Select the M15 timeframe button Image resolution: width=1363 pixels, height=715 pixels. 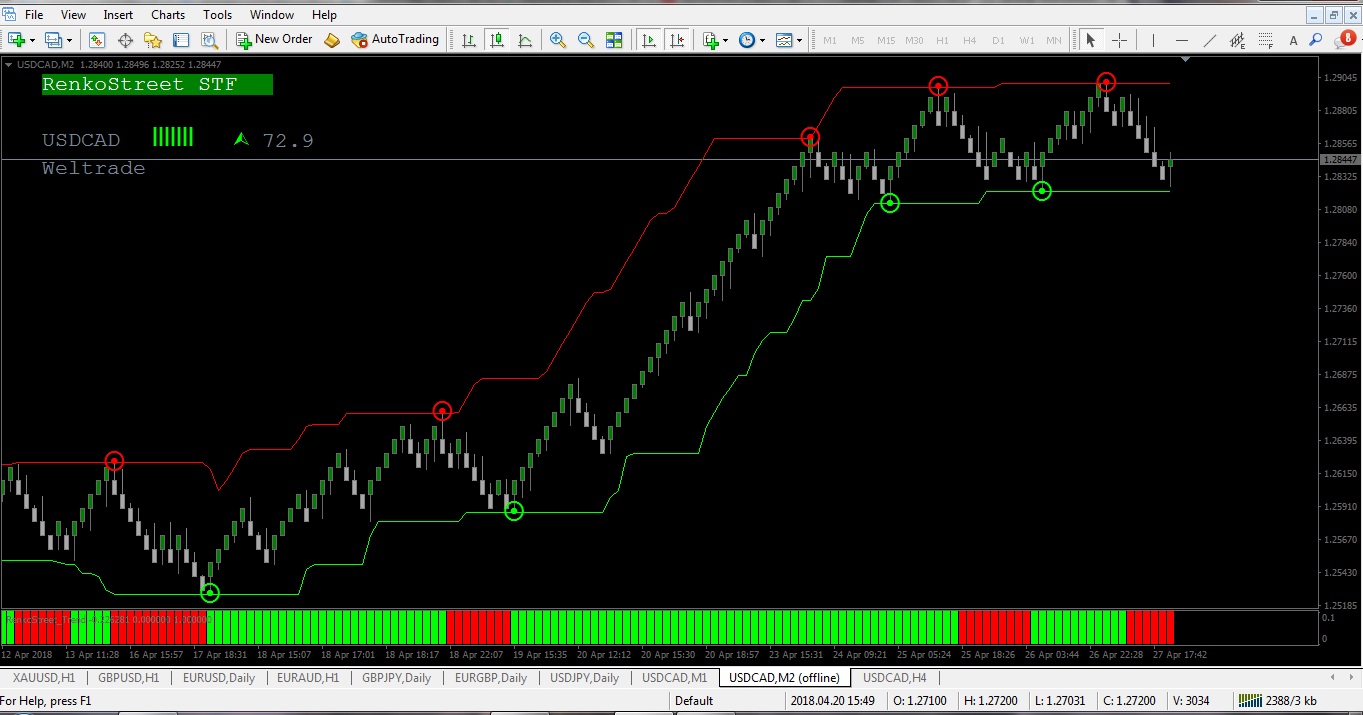886,40
